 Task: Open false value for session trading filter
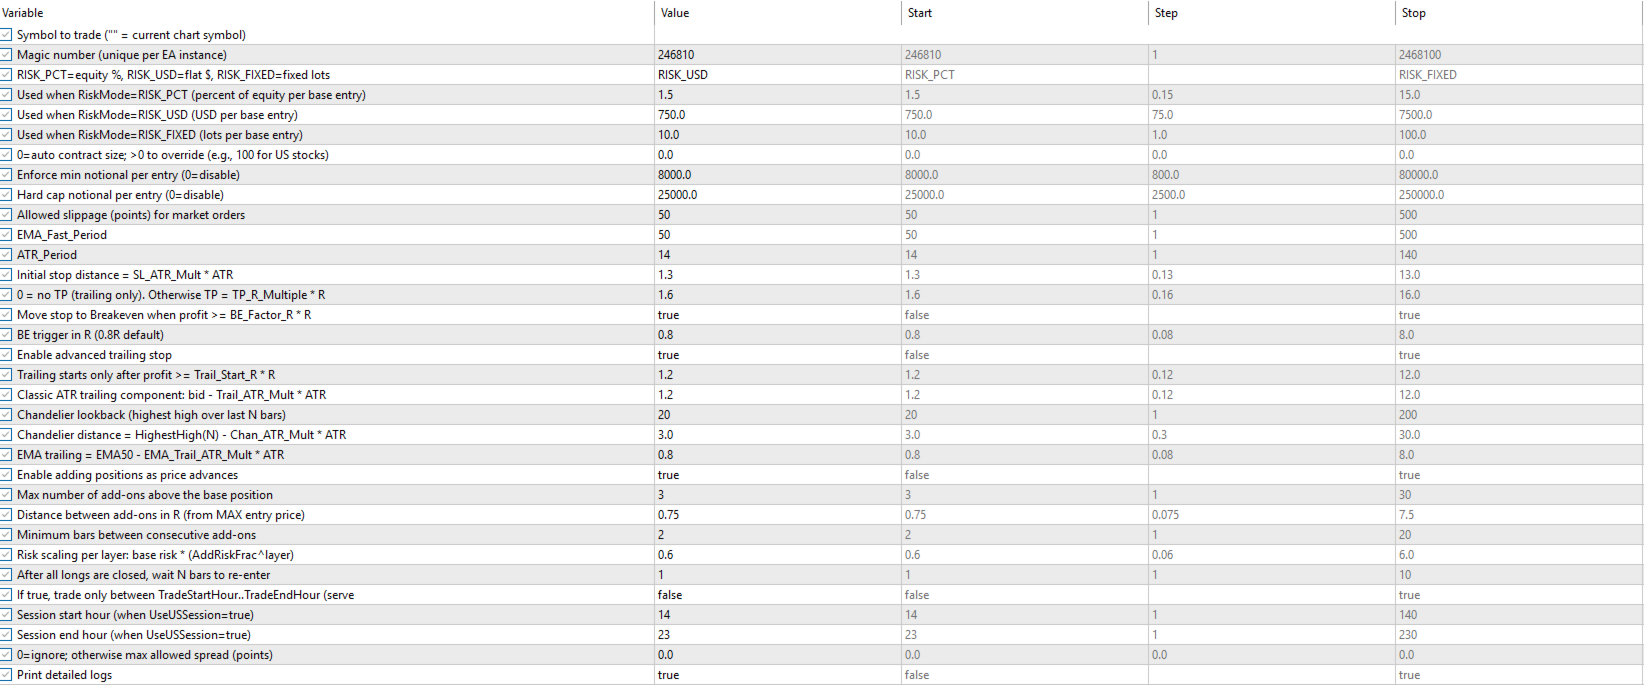pyautogui.click(x=777, y=595)
